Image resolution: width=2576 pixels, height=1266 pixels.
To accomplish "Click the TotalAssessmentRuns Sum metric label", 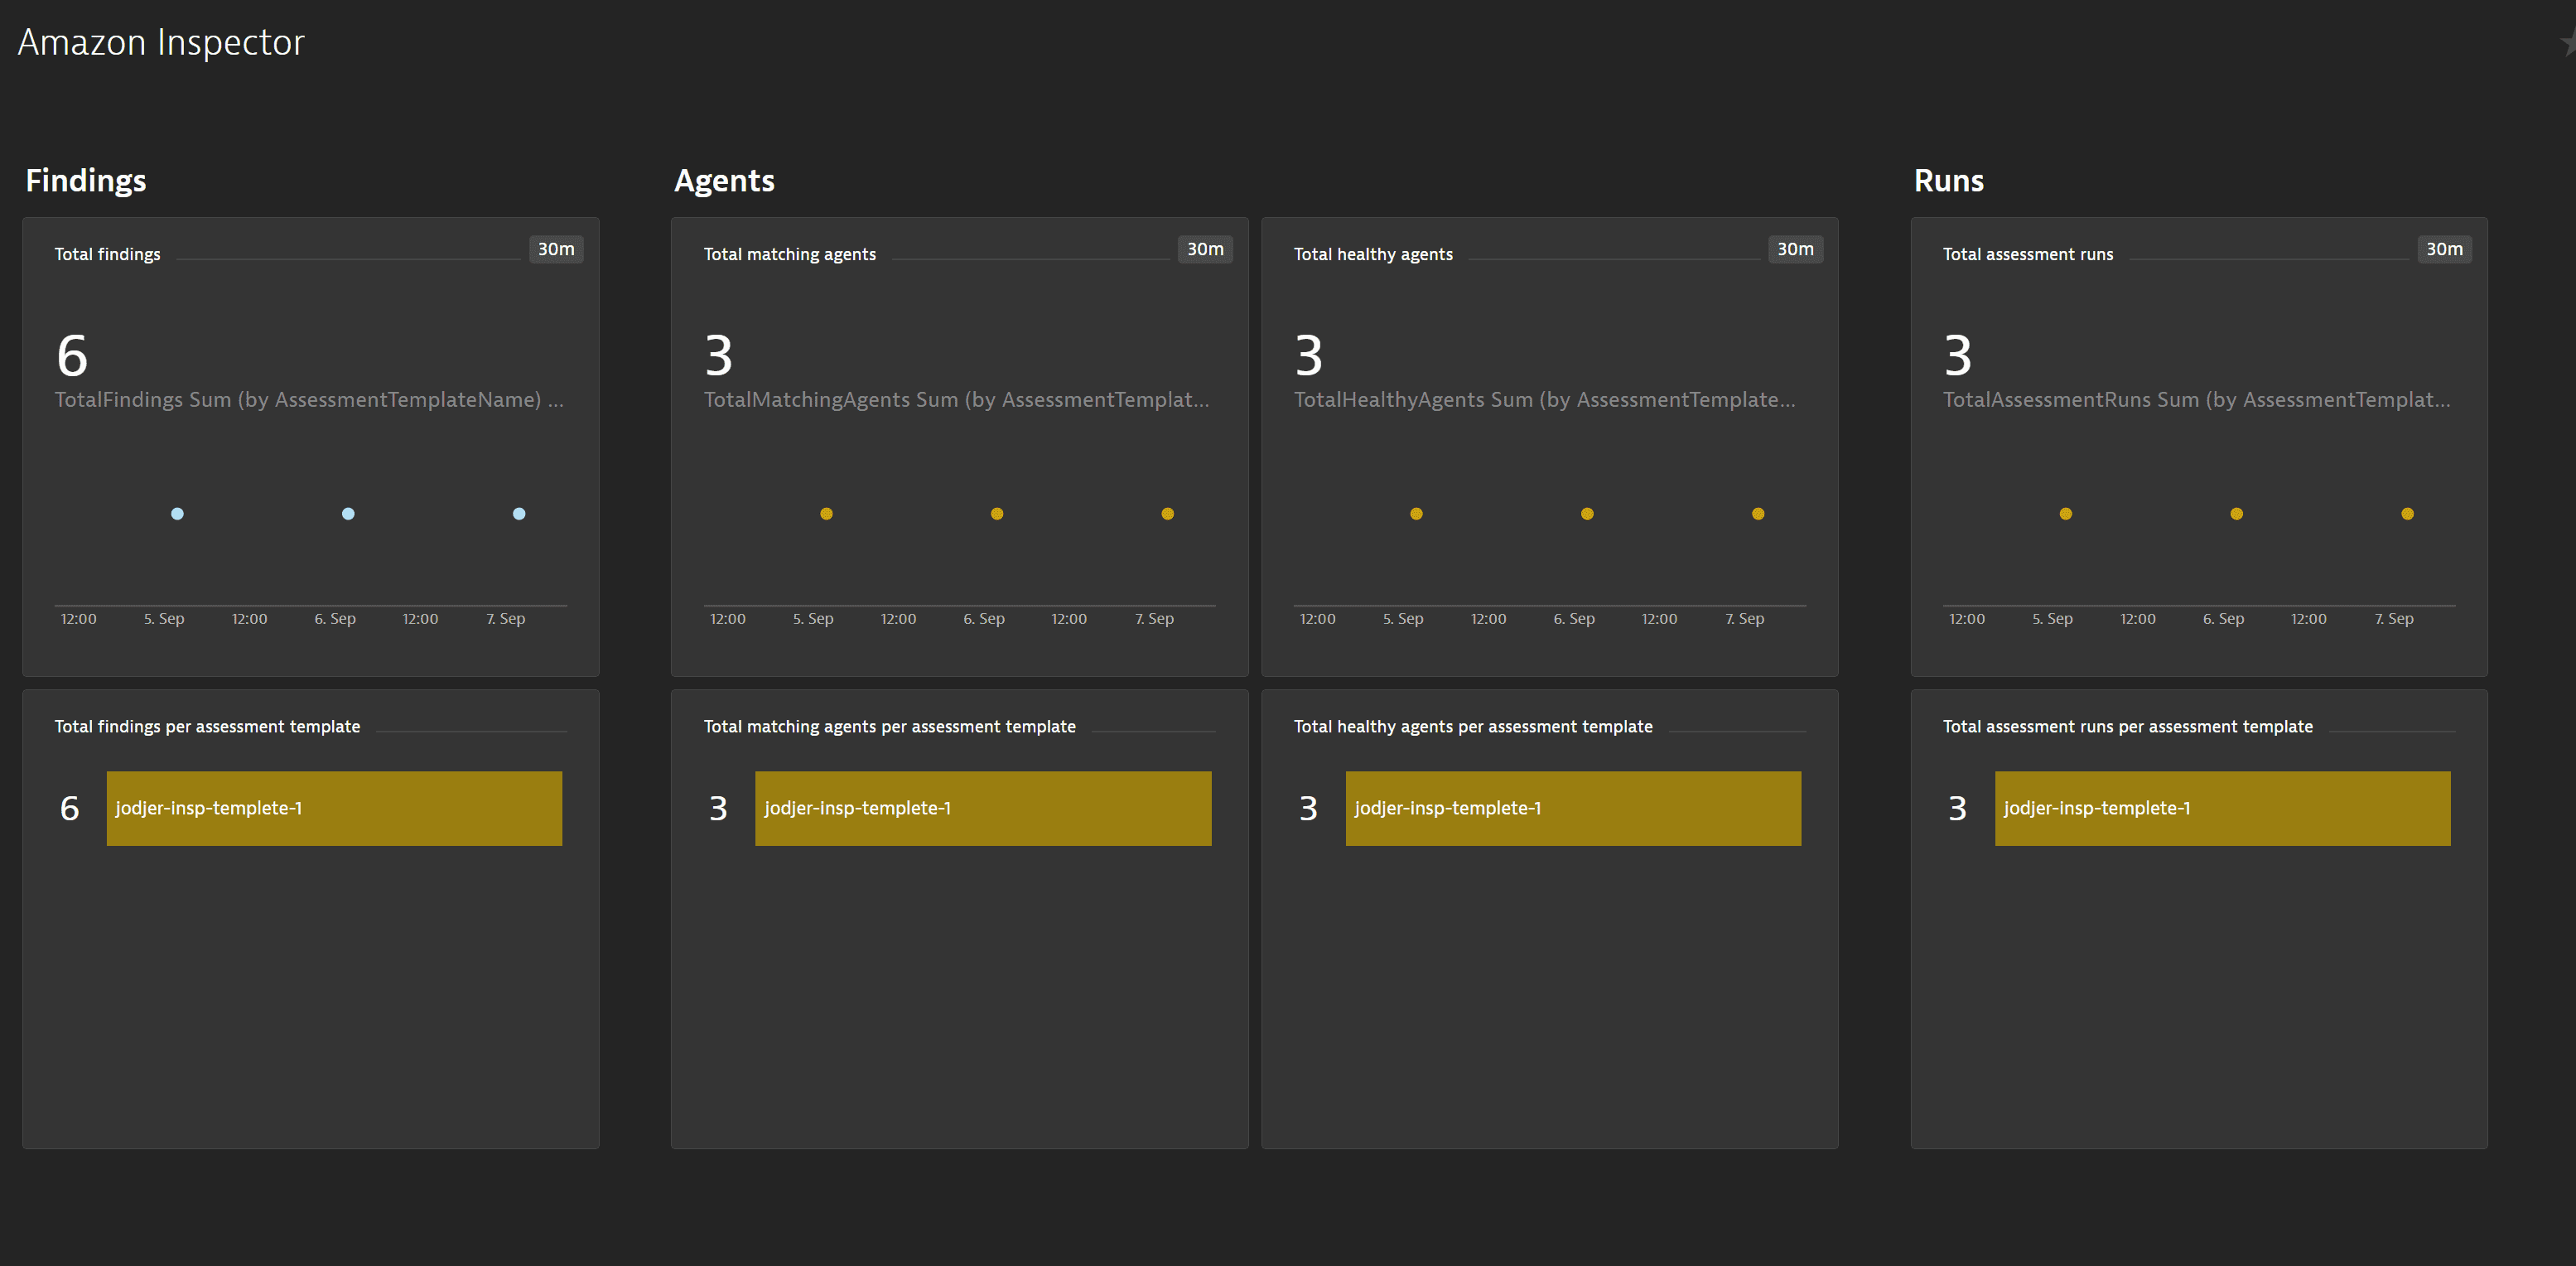I will [2196, 400].
